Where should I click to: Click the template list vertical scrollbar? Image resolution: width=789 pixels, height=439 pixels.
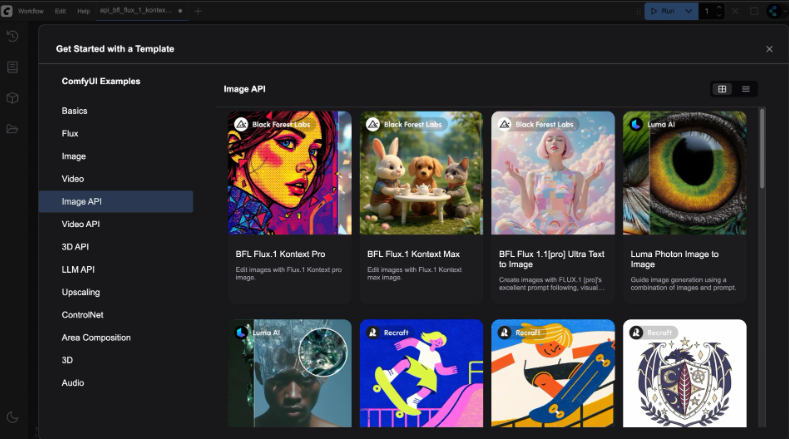[x=762, y=149]
